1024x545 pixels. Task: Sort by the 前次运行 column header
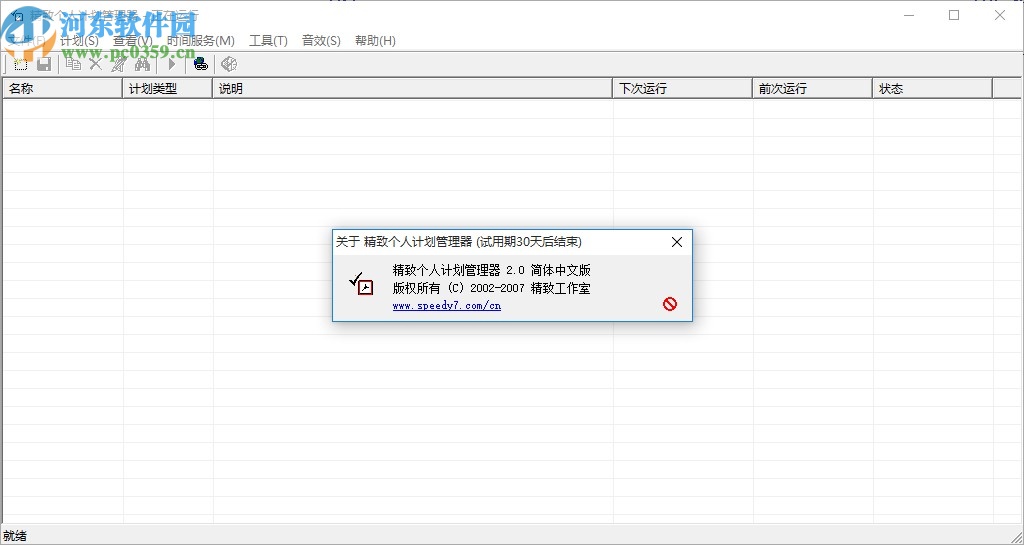[812, 88]
